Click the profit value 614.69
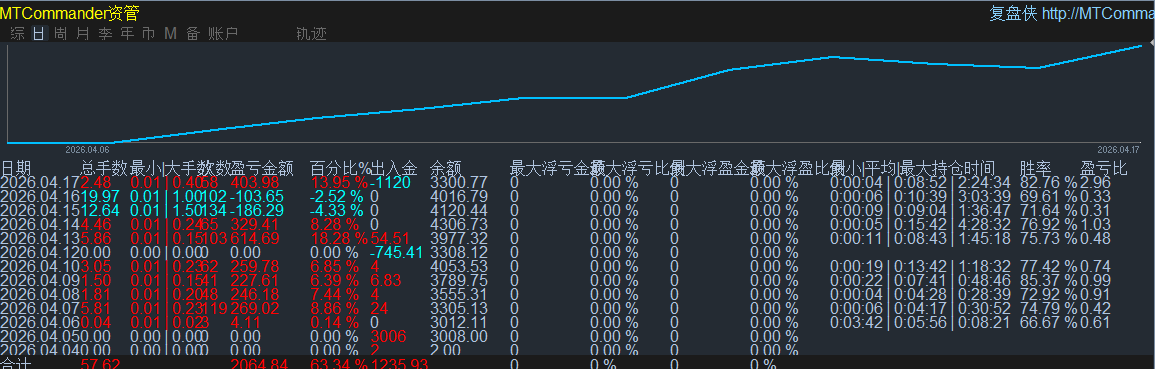This screenshot has height=369, width=1155. click(255, 239)
